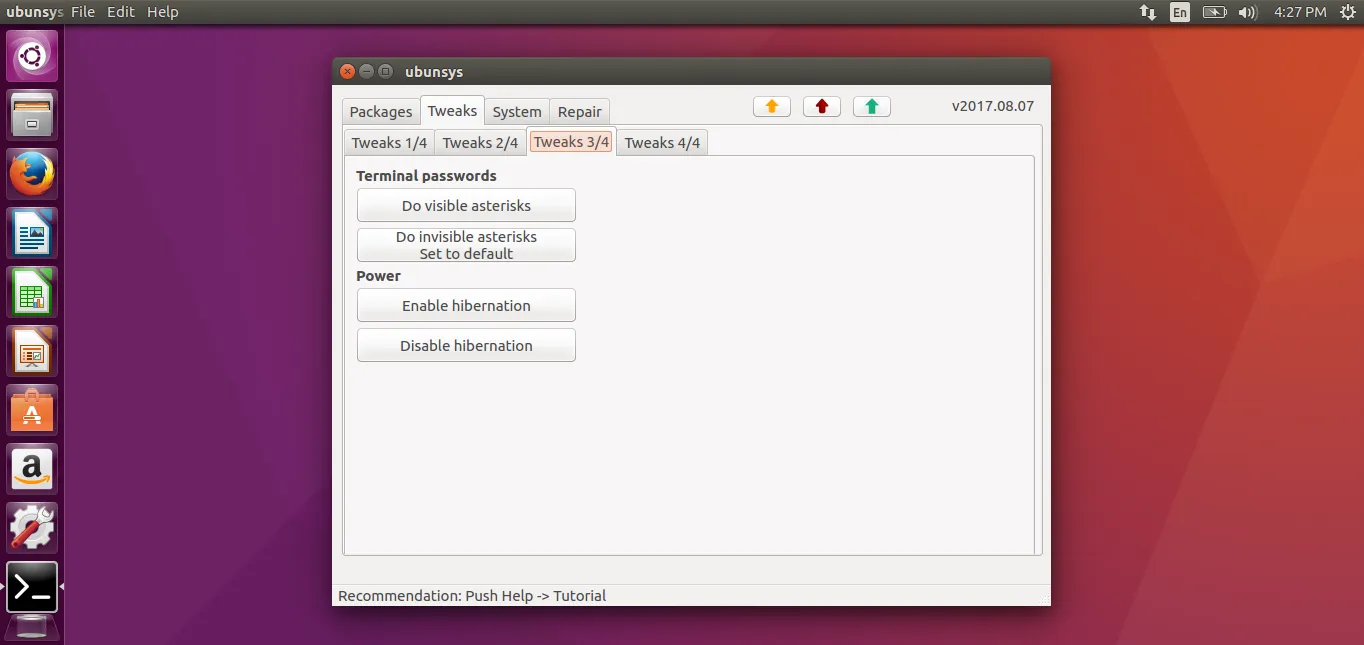Select the Tweaks 1/4 subtab
Image resolution: width=1364 pixels, height=645 pixels.
tap(389, 143)
